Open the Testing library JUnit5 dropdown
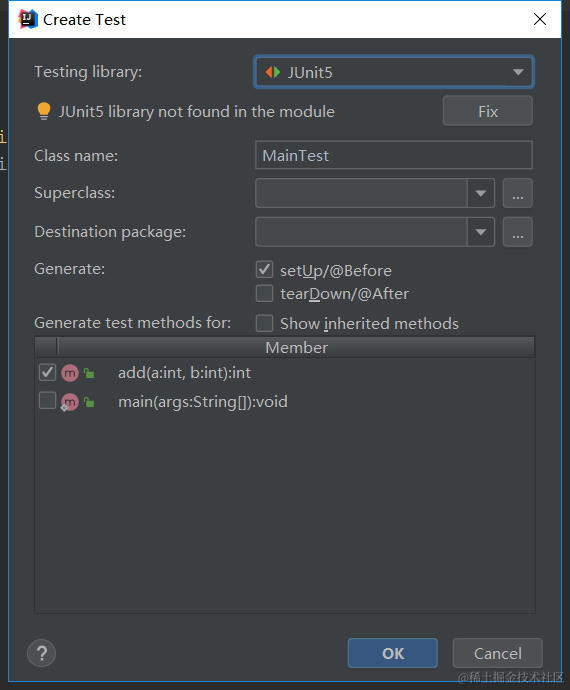 393,72
